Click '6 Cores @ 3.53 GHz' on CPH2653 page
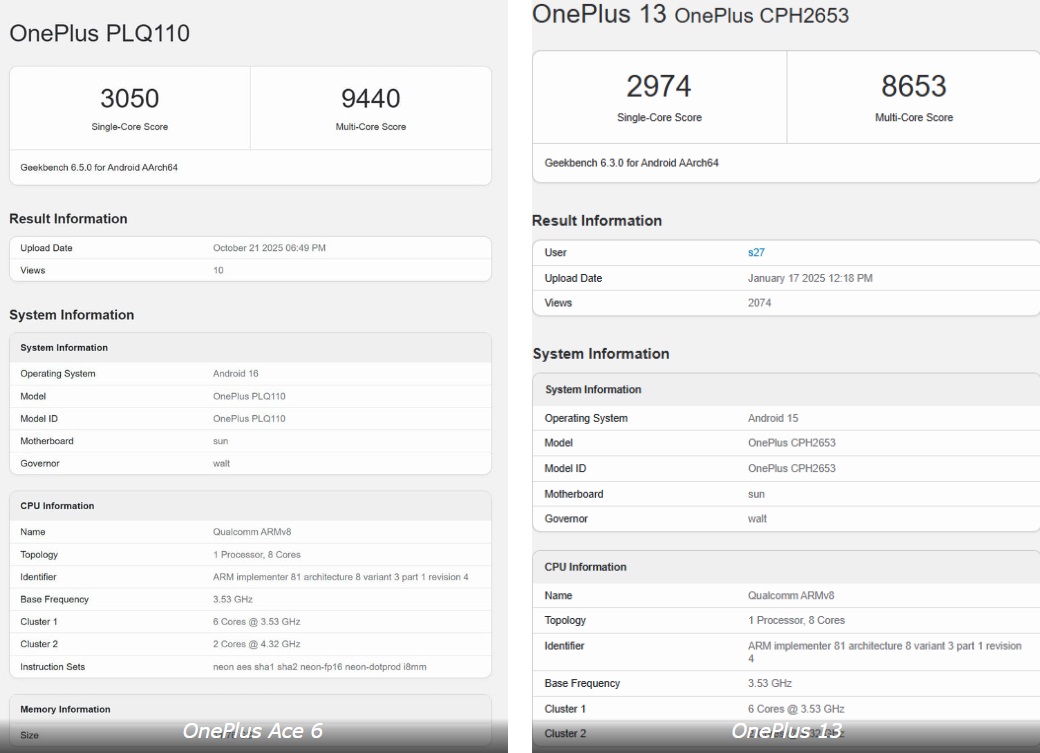The width and height of the screenshot is (1040, 753). click(796, 709)
